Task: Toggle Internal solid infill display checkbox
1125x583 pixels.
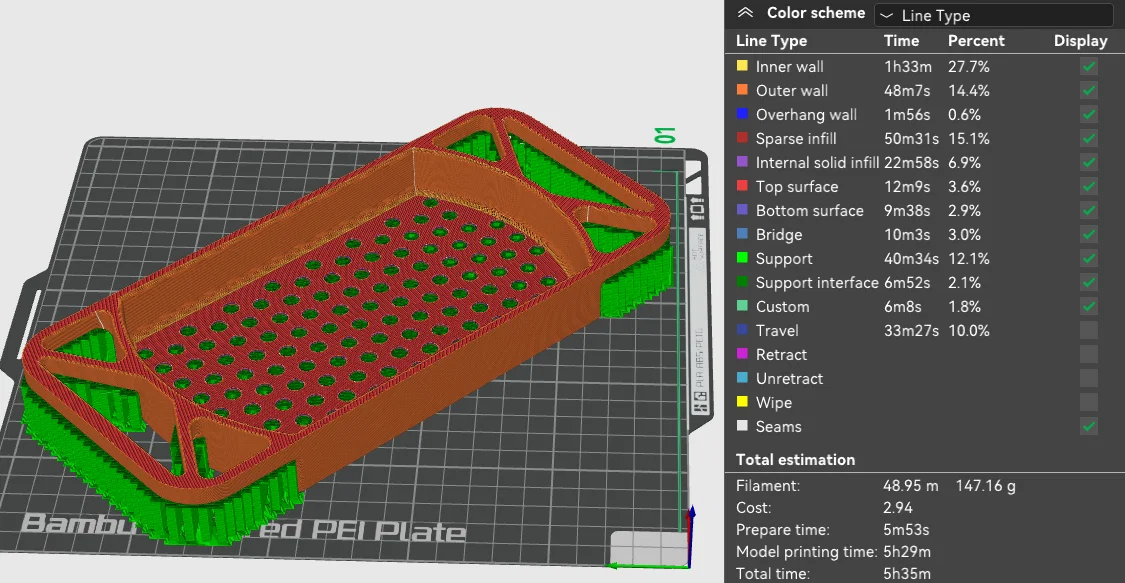Action: point(1088,163)
